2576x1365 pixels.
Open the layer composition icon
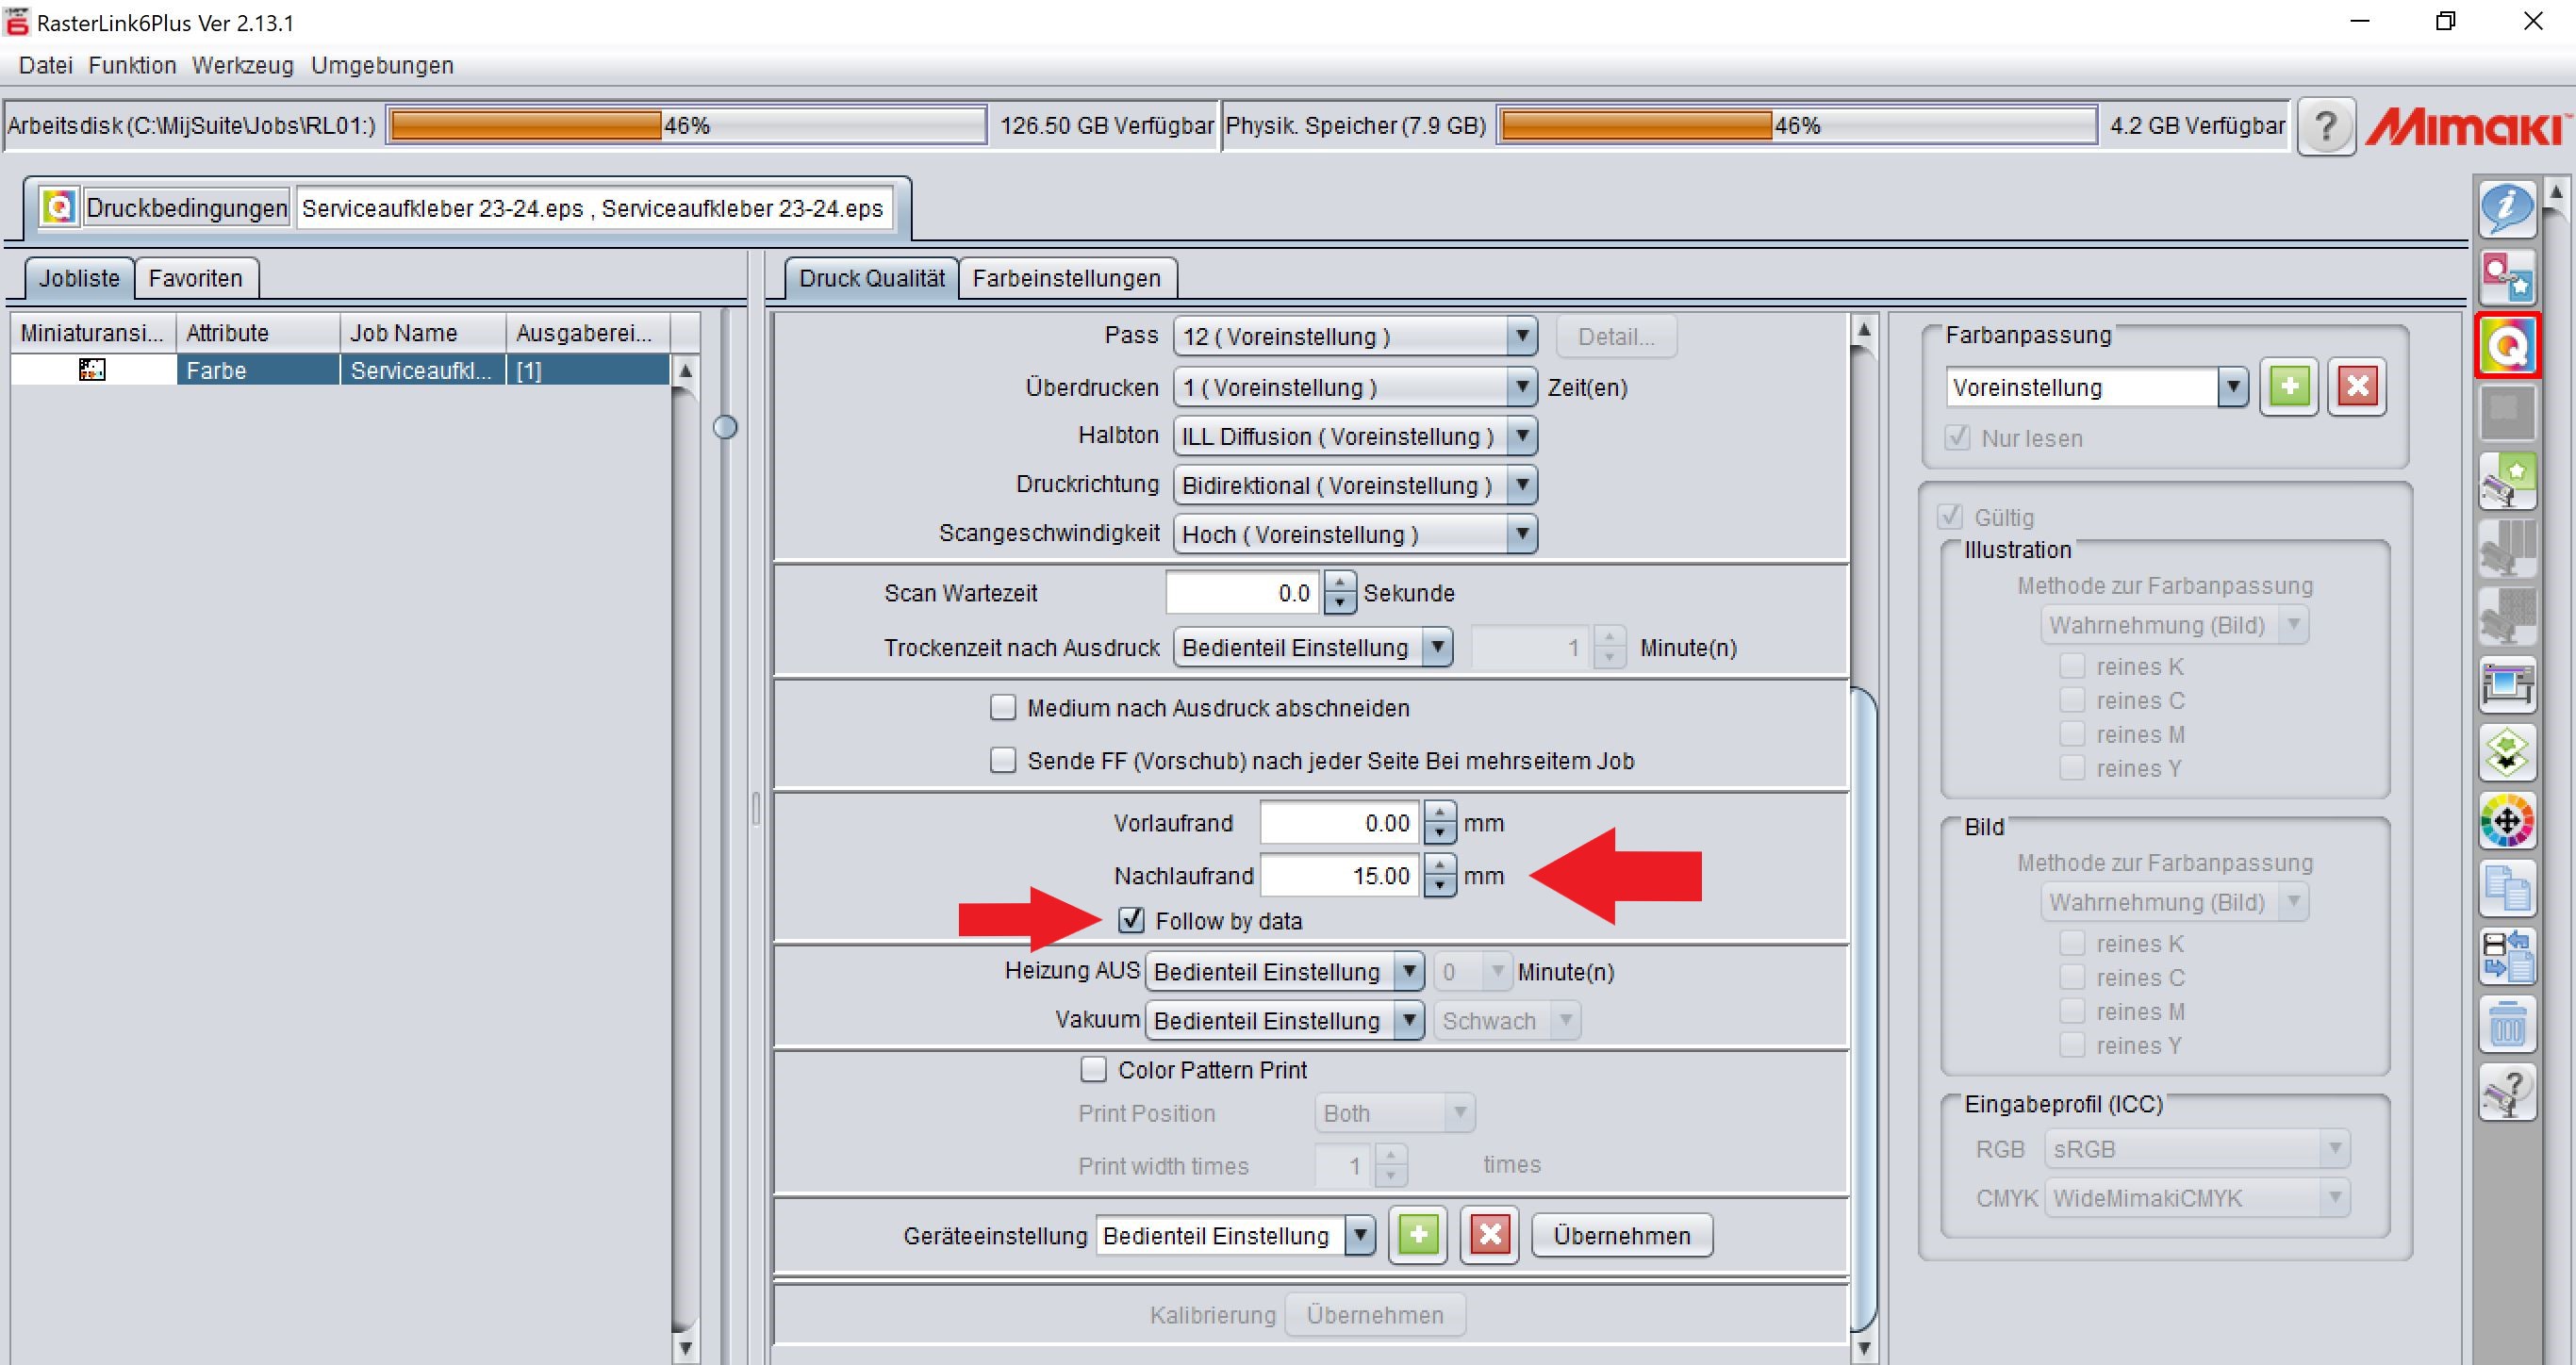[x=2507, y=753]
